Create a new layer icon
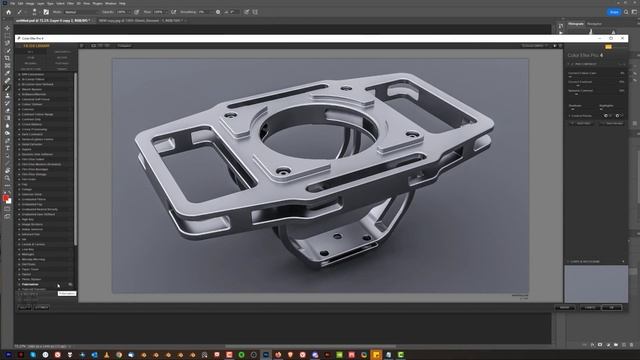 click(624, 345)
